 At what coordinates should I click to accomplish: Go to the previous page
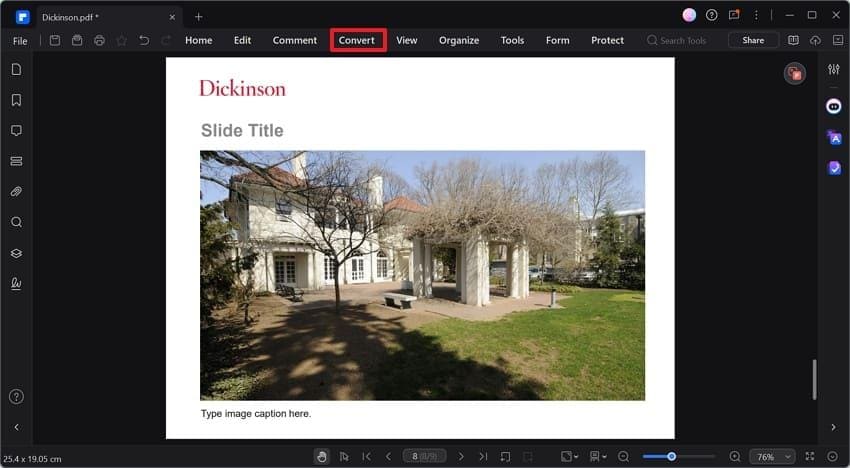388,457
